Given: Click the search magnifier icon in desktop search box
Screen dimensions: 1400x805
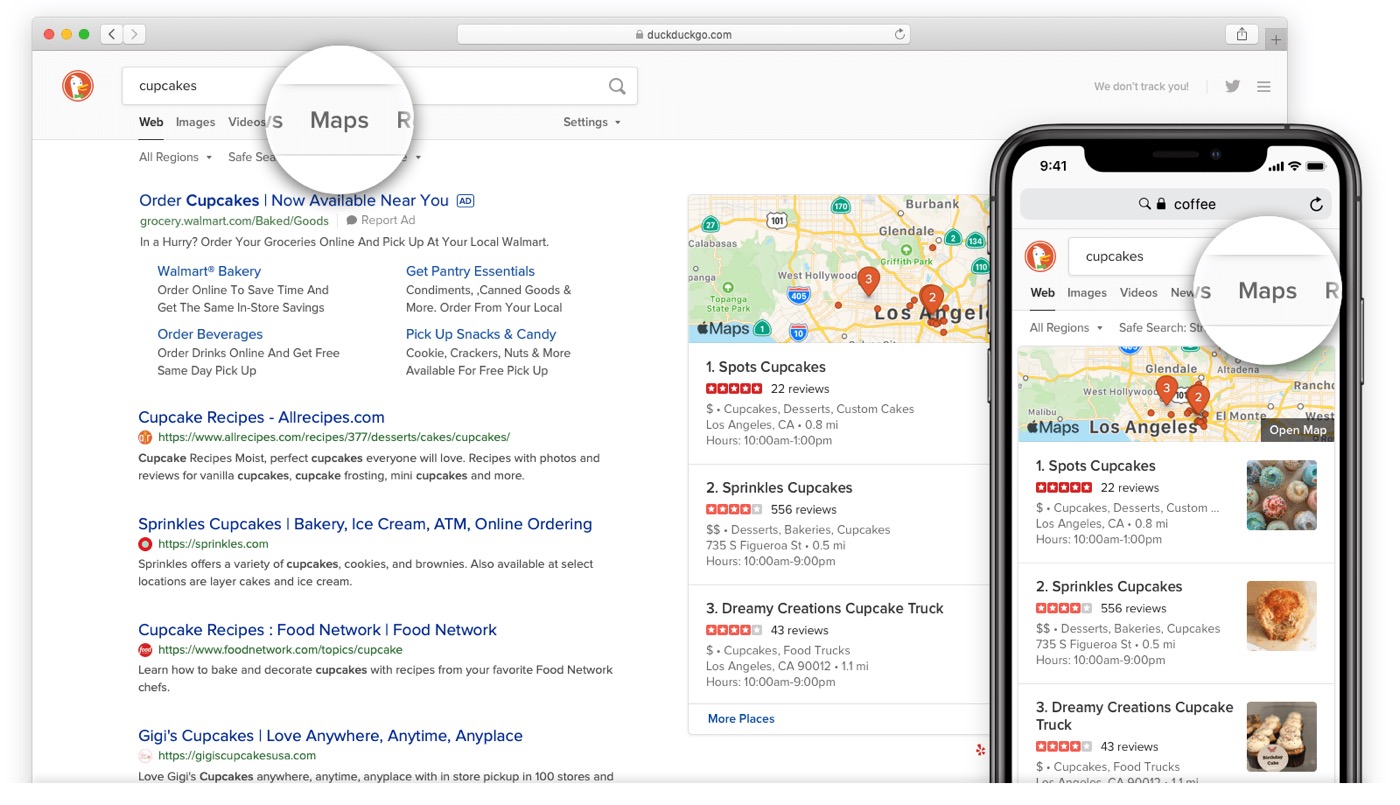Looking at the screenshot, I should (x=617, y=86).
